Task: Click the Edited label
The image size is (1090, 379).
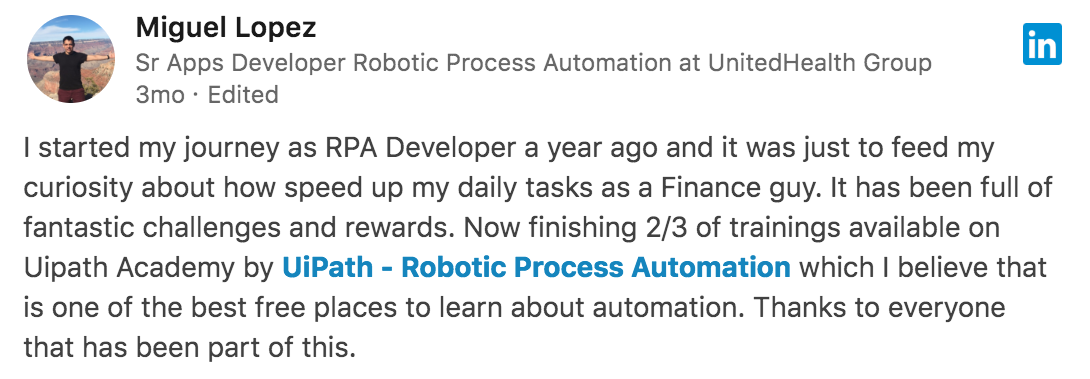Action: [x=243, y=95]
